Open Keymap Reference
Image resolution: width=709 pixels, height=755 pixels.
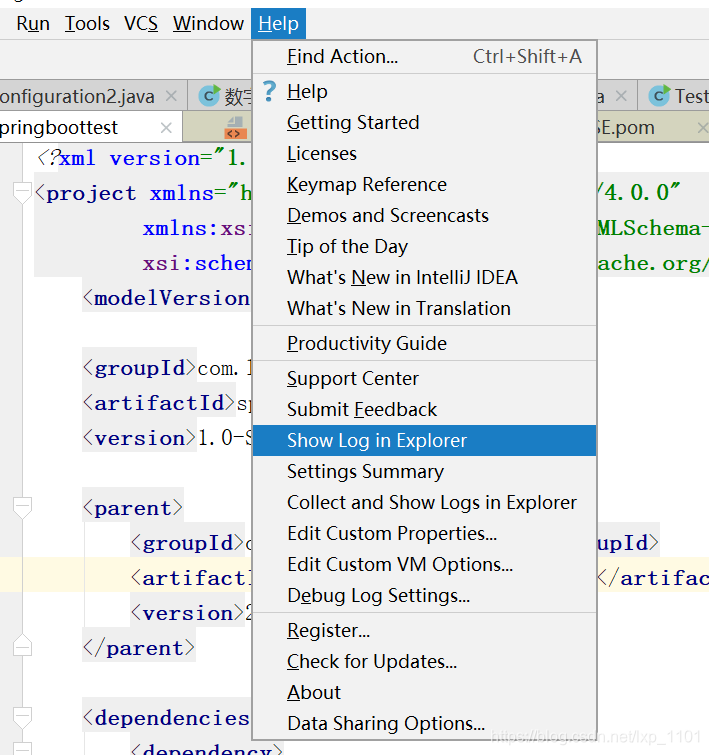point(424,184)
